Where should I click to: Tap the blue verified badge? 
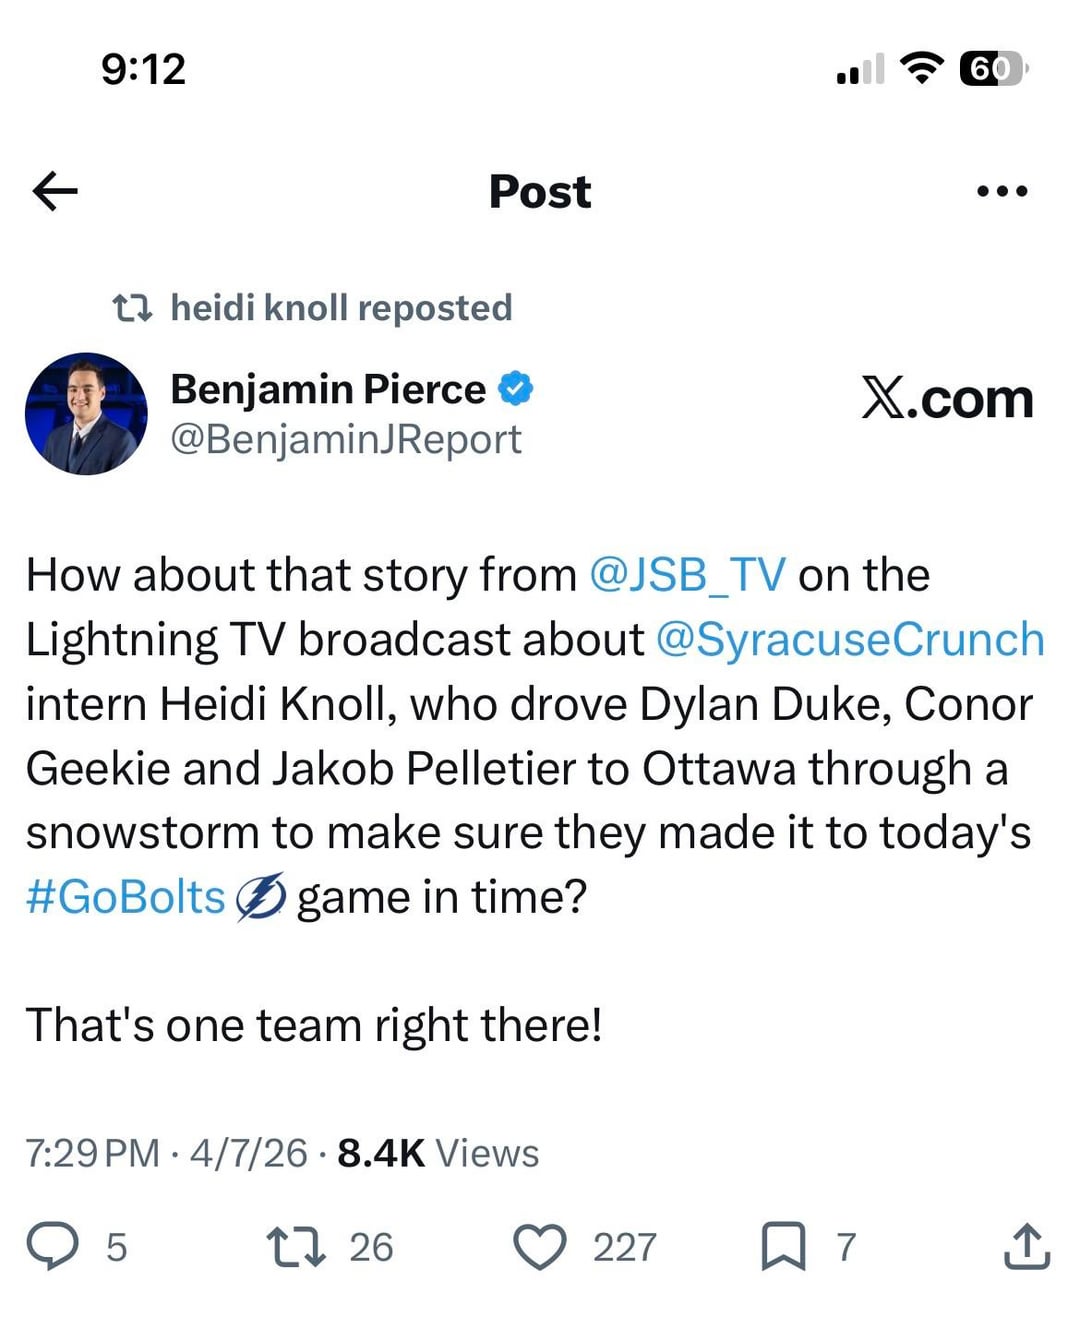point(515,389)
